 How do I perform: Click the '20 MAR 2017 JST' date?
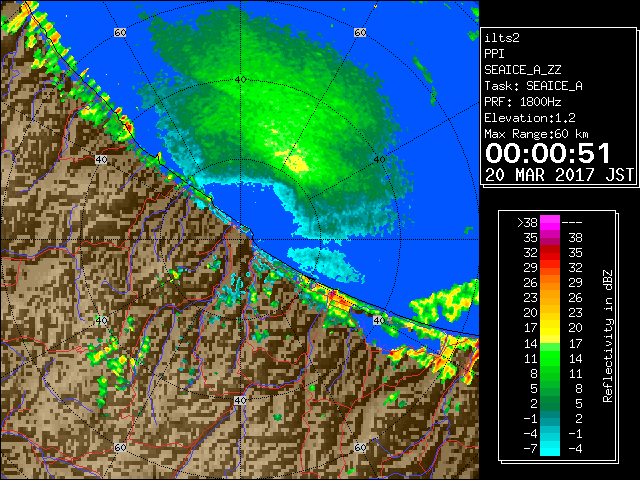pos(559,175)
